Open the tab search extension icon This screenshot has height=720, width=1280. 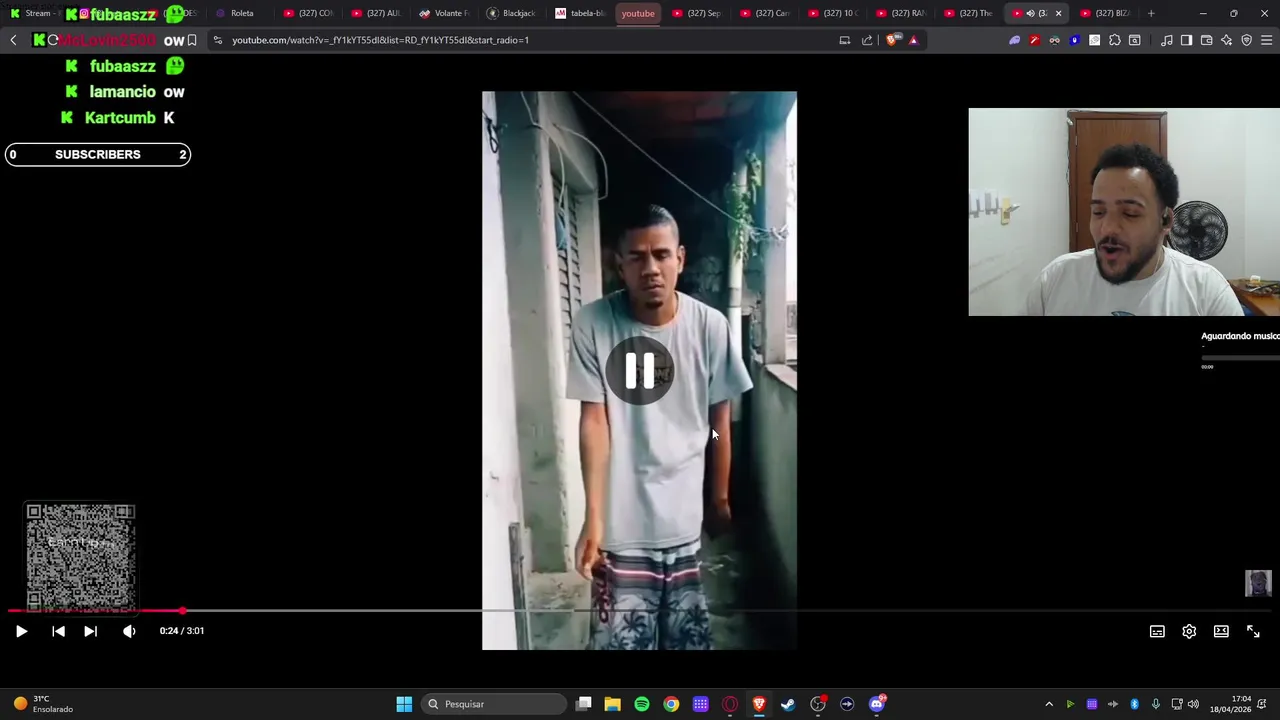pyautogui.click(x=1134, y=40)
